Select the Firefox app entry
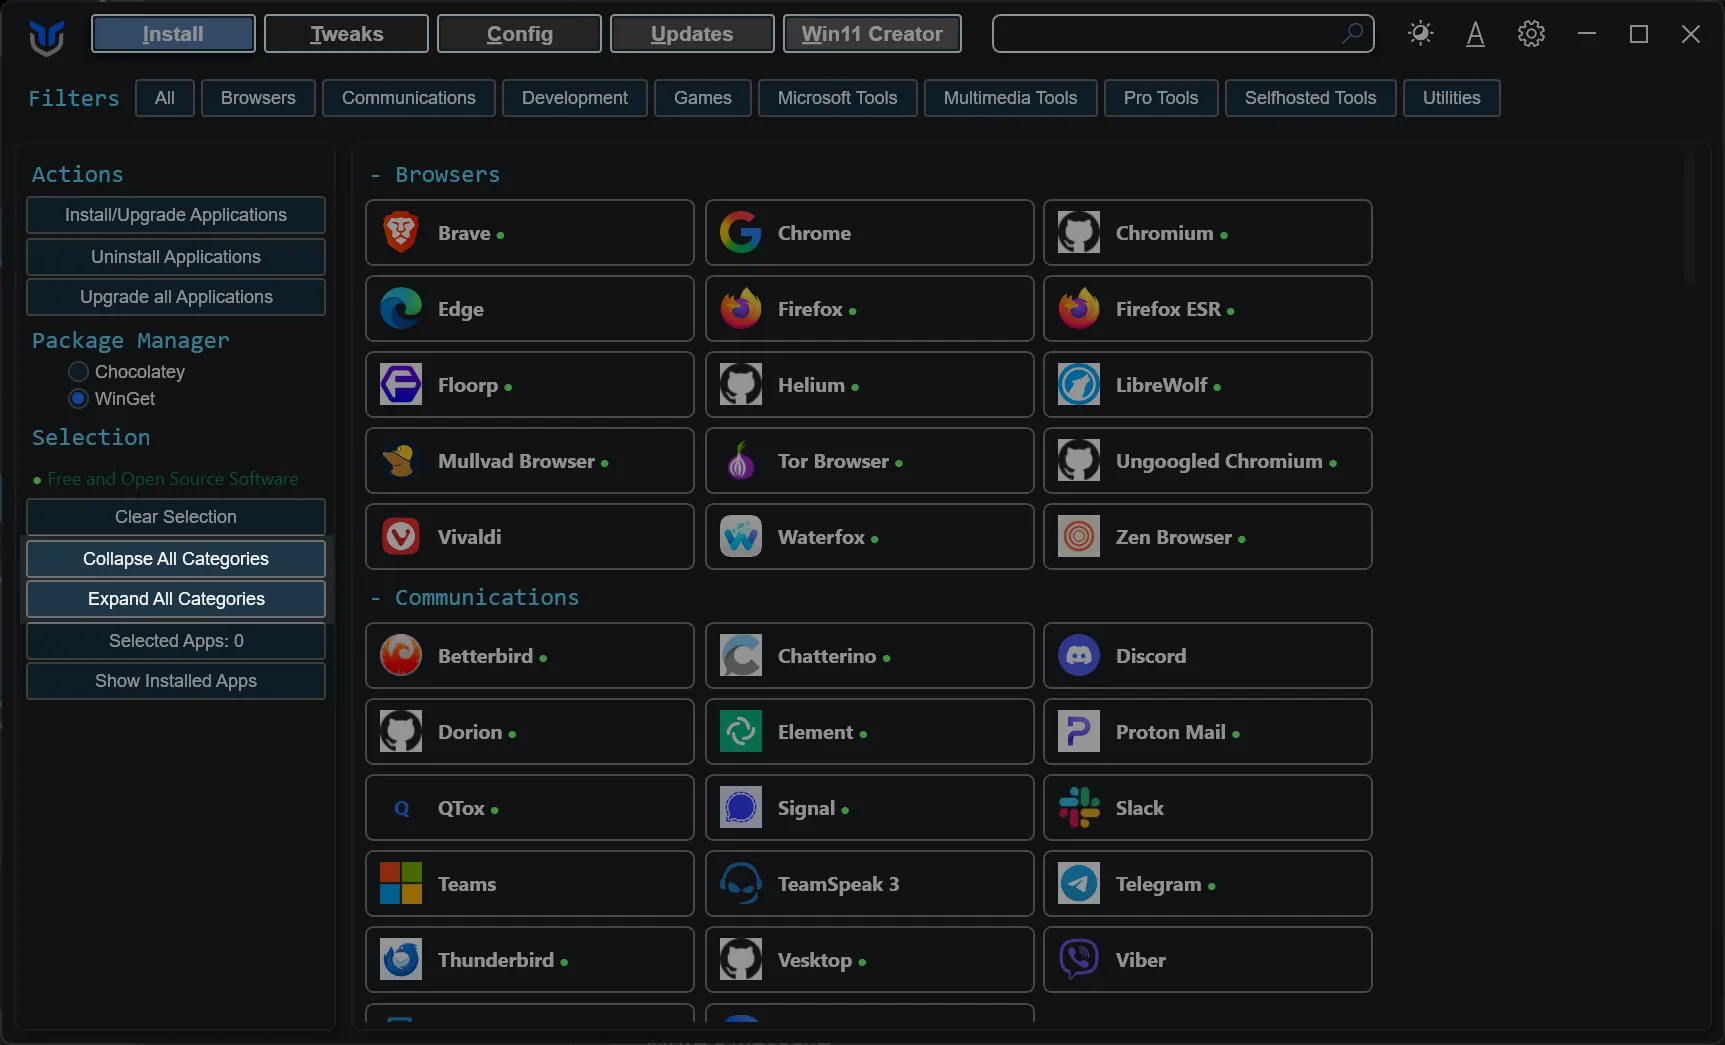This screenshot has width=1725, height=1045. (869, 308)
